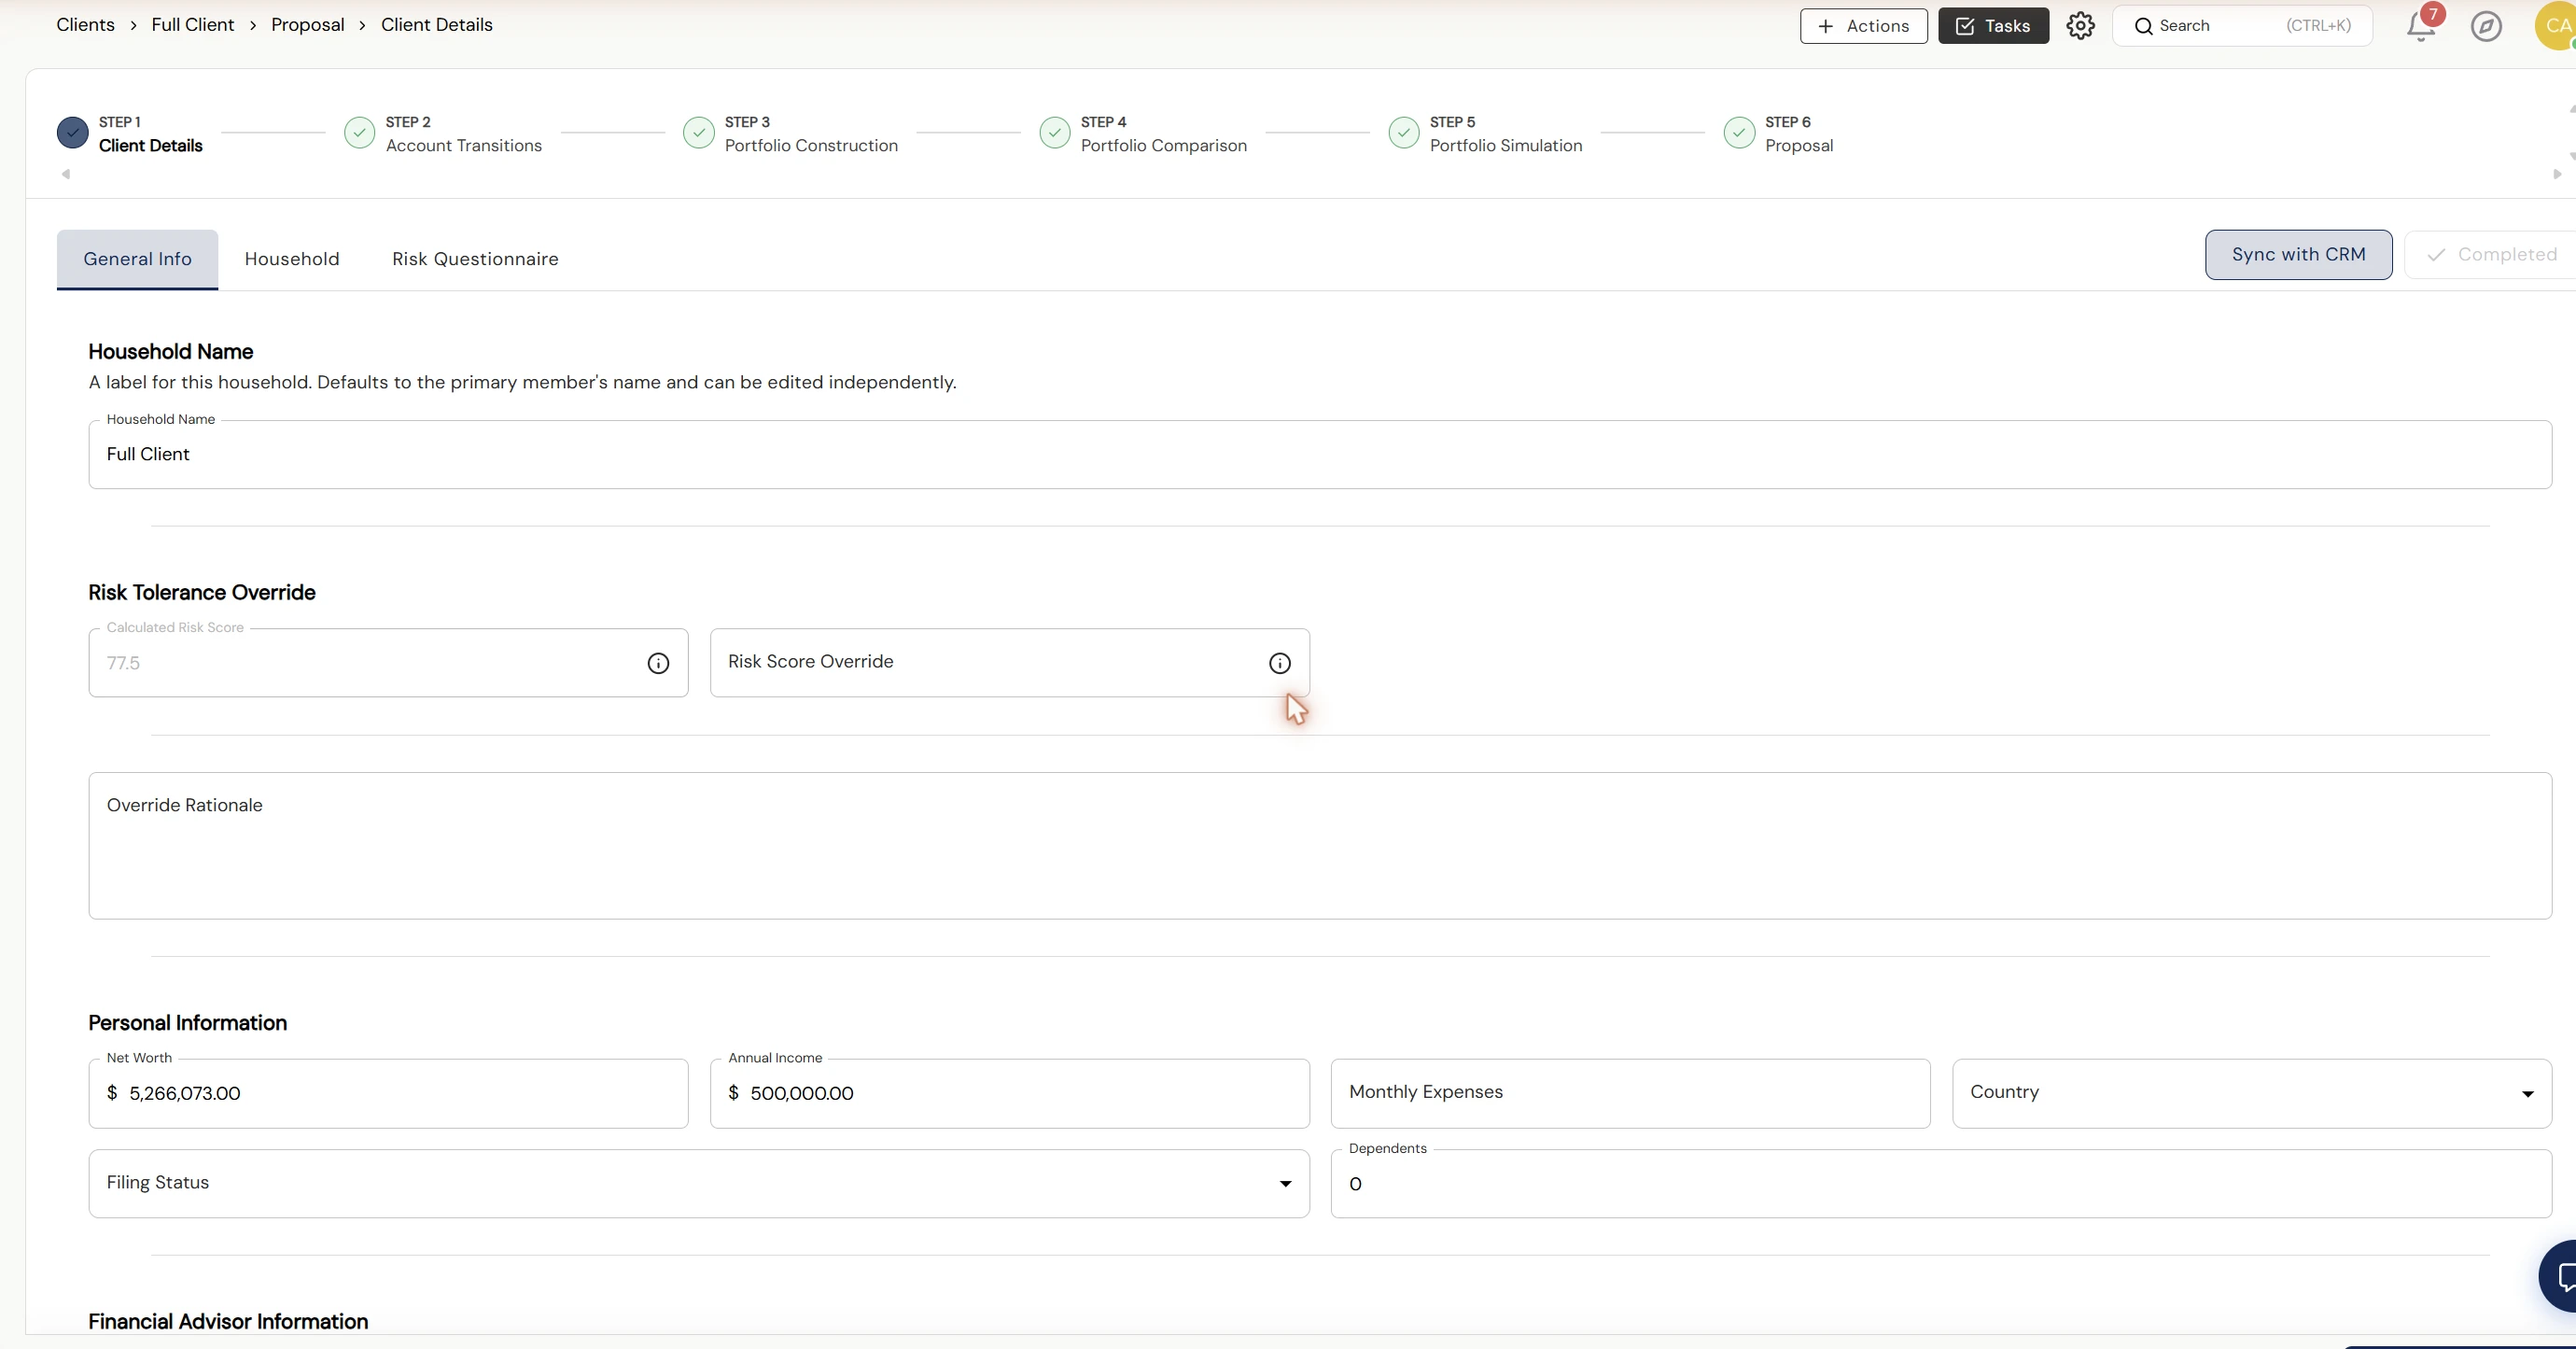Viewport: 2576px width, 1349px height.
Task: Click the Calculated Risk Score field
Action: 388,663
